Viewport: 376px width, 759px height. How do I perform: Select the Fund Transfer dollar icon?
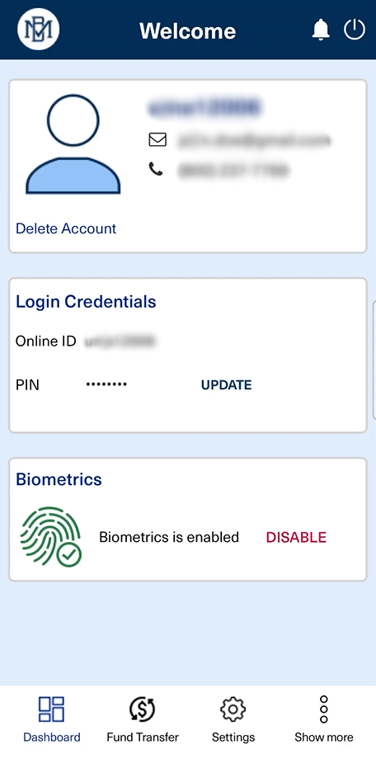[142, 709]
